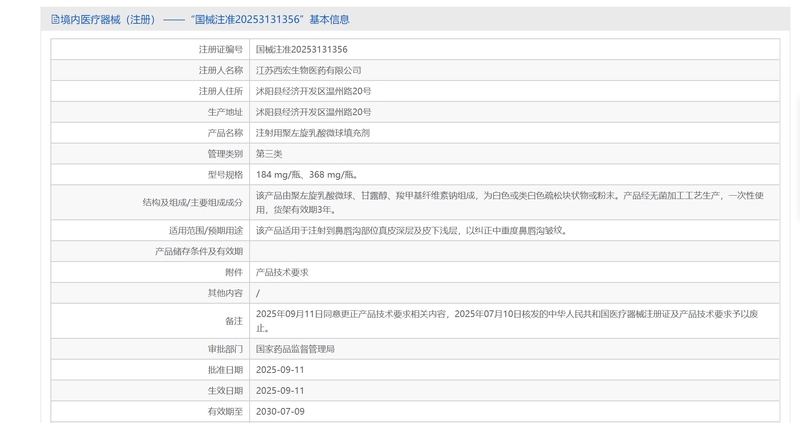Click the 生效日期 value 2025-09-11

[x=280, y=390]
